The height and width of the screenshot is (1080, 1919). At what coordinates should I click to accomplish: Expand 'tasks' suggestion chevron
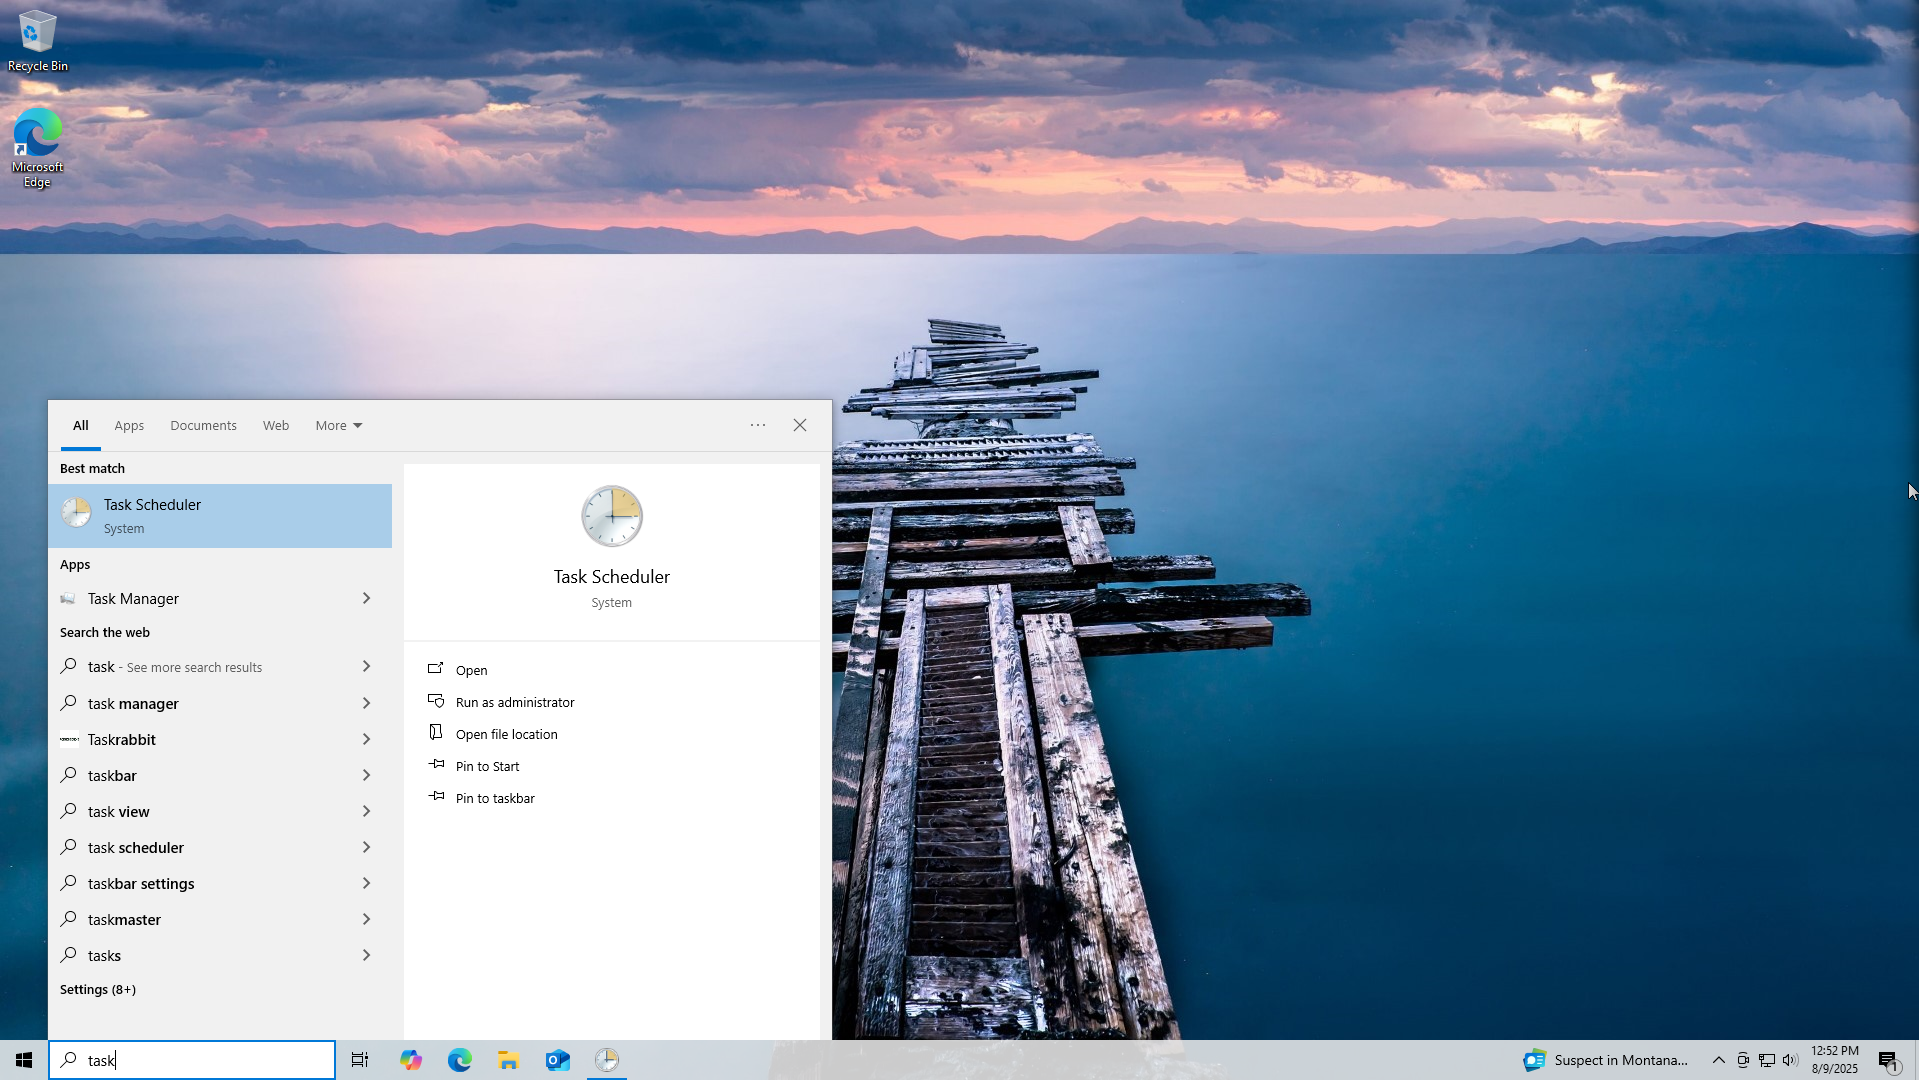tap(367, 955)
